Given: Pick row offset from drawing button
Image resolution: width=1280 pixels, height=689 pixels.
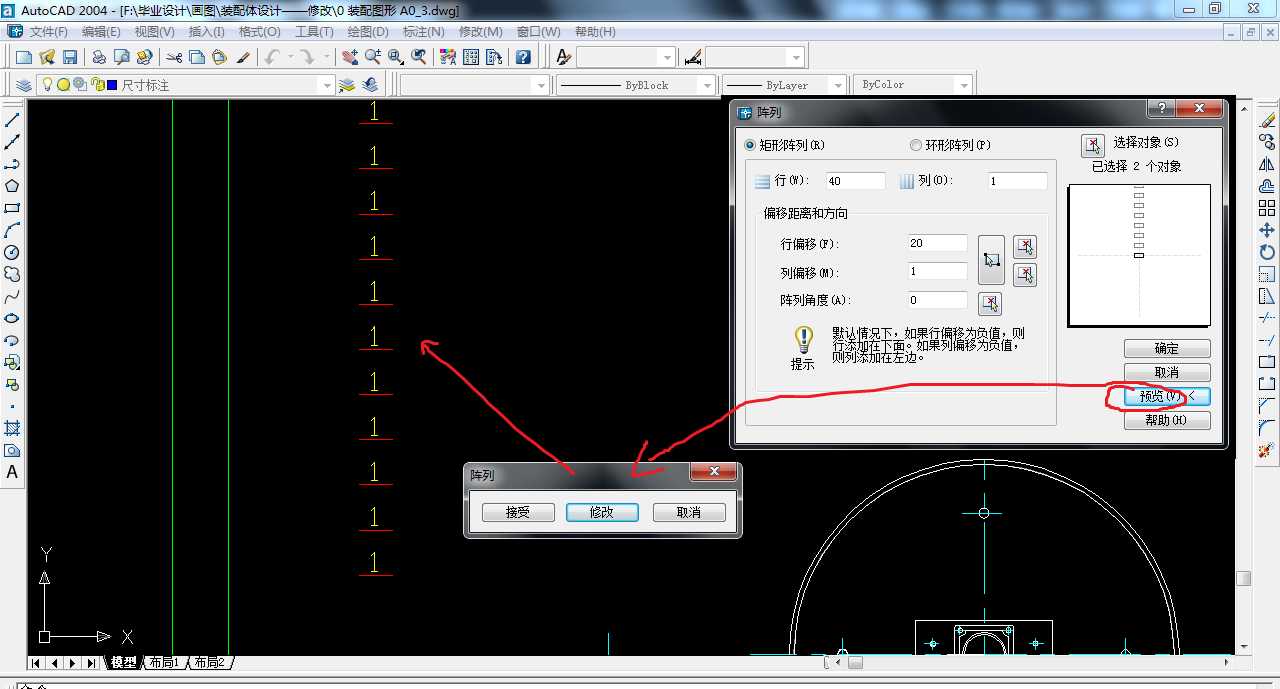Looking at the screenshot, I should 1025,246.
